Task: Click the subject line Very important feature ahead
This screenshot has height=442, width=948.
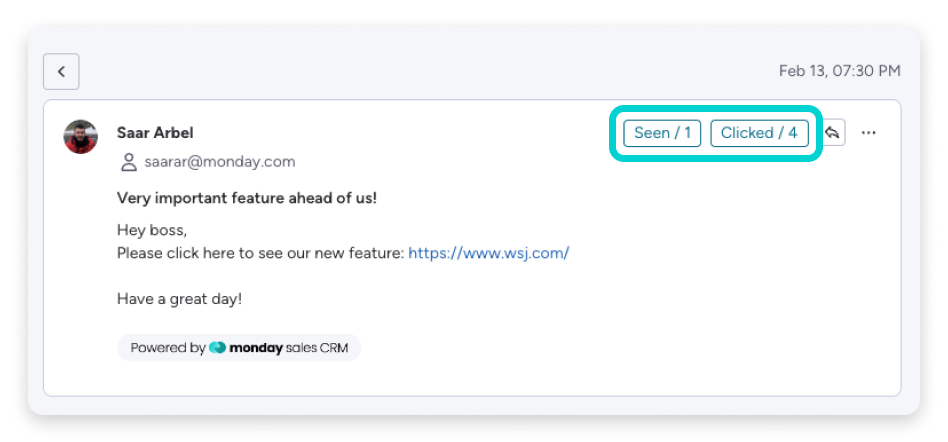Action: [x=247, y=198]
